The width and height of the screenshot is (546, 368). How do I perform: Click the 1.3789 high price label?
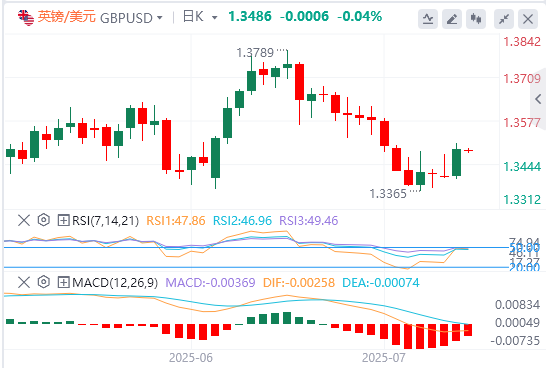pyautogui.click(x=255, y=53)
